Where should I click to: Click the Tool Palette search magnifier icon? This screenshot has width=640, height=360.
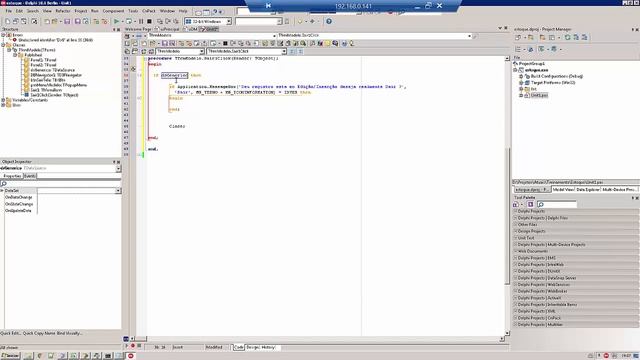click(x=541, y=204)
